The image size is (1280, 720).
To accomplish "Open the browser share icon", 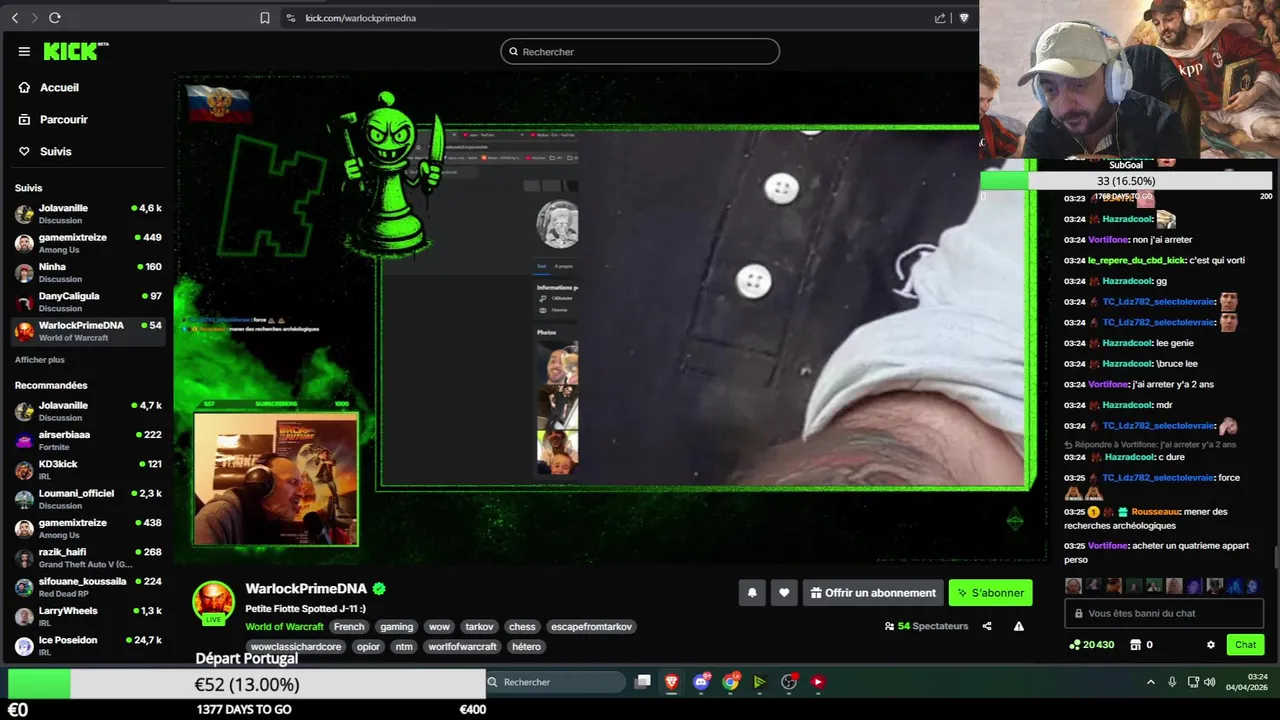I will [x=940, y=18].
